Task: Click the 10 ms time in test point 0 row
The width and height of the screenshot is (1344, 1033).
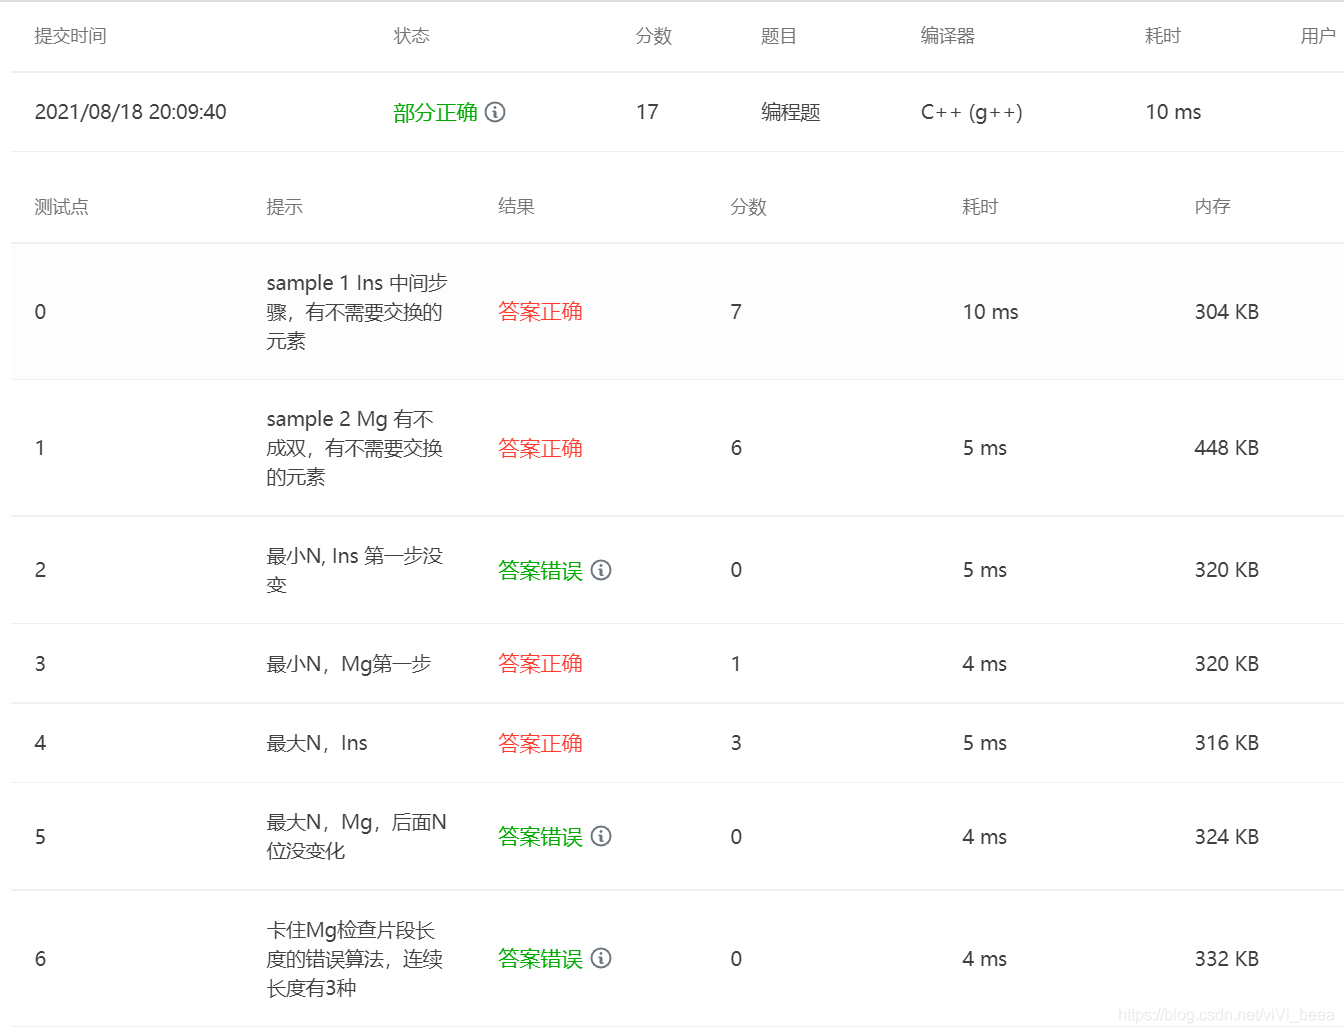Action: coord(990,312)
